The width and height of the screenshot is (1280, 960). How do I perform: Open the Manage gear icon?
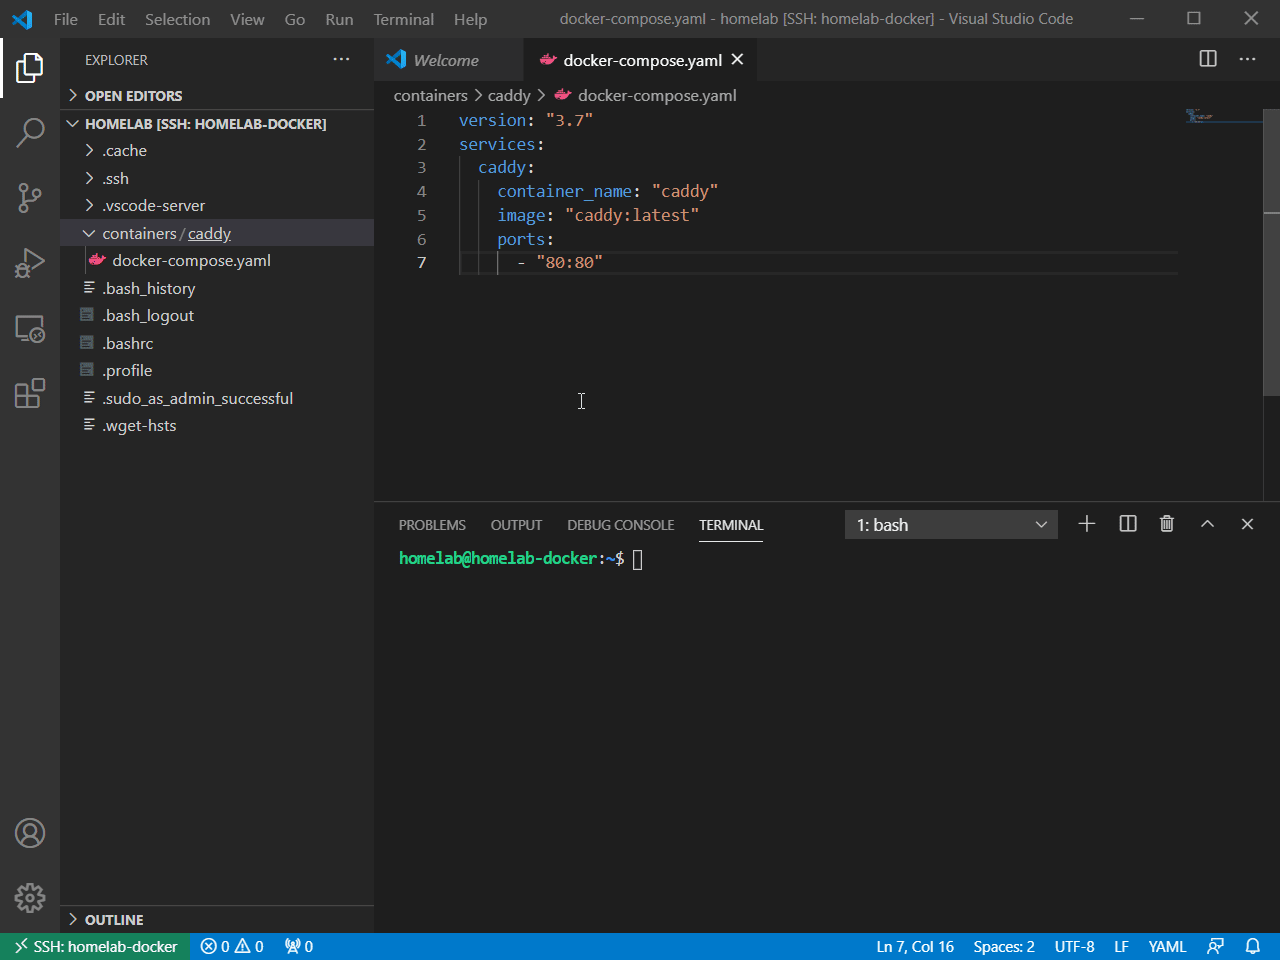tap(30, 898)
